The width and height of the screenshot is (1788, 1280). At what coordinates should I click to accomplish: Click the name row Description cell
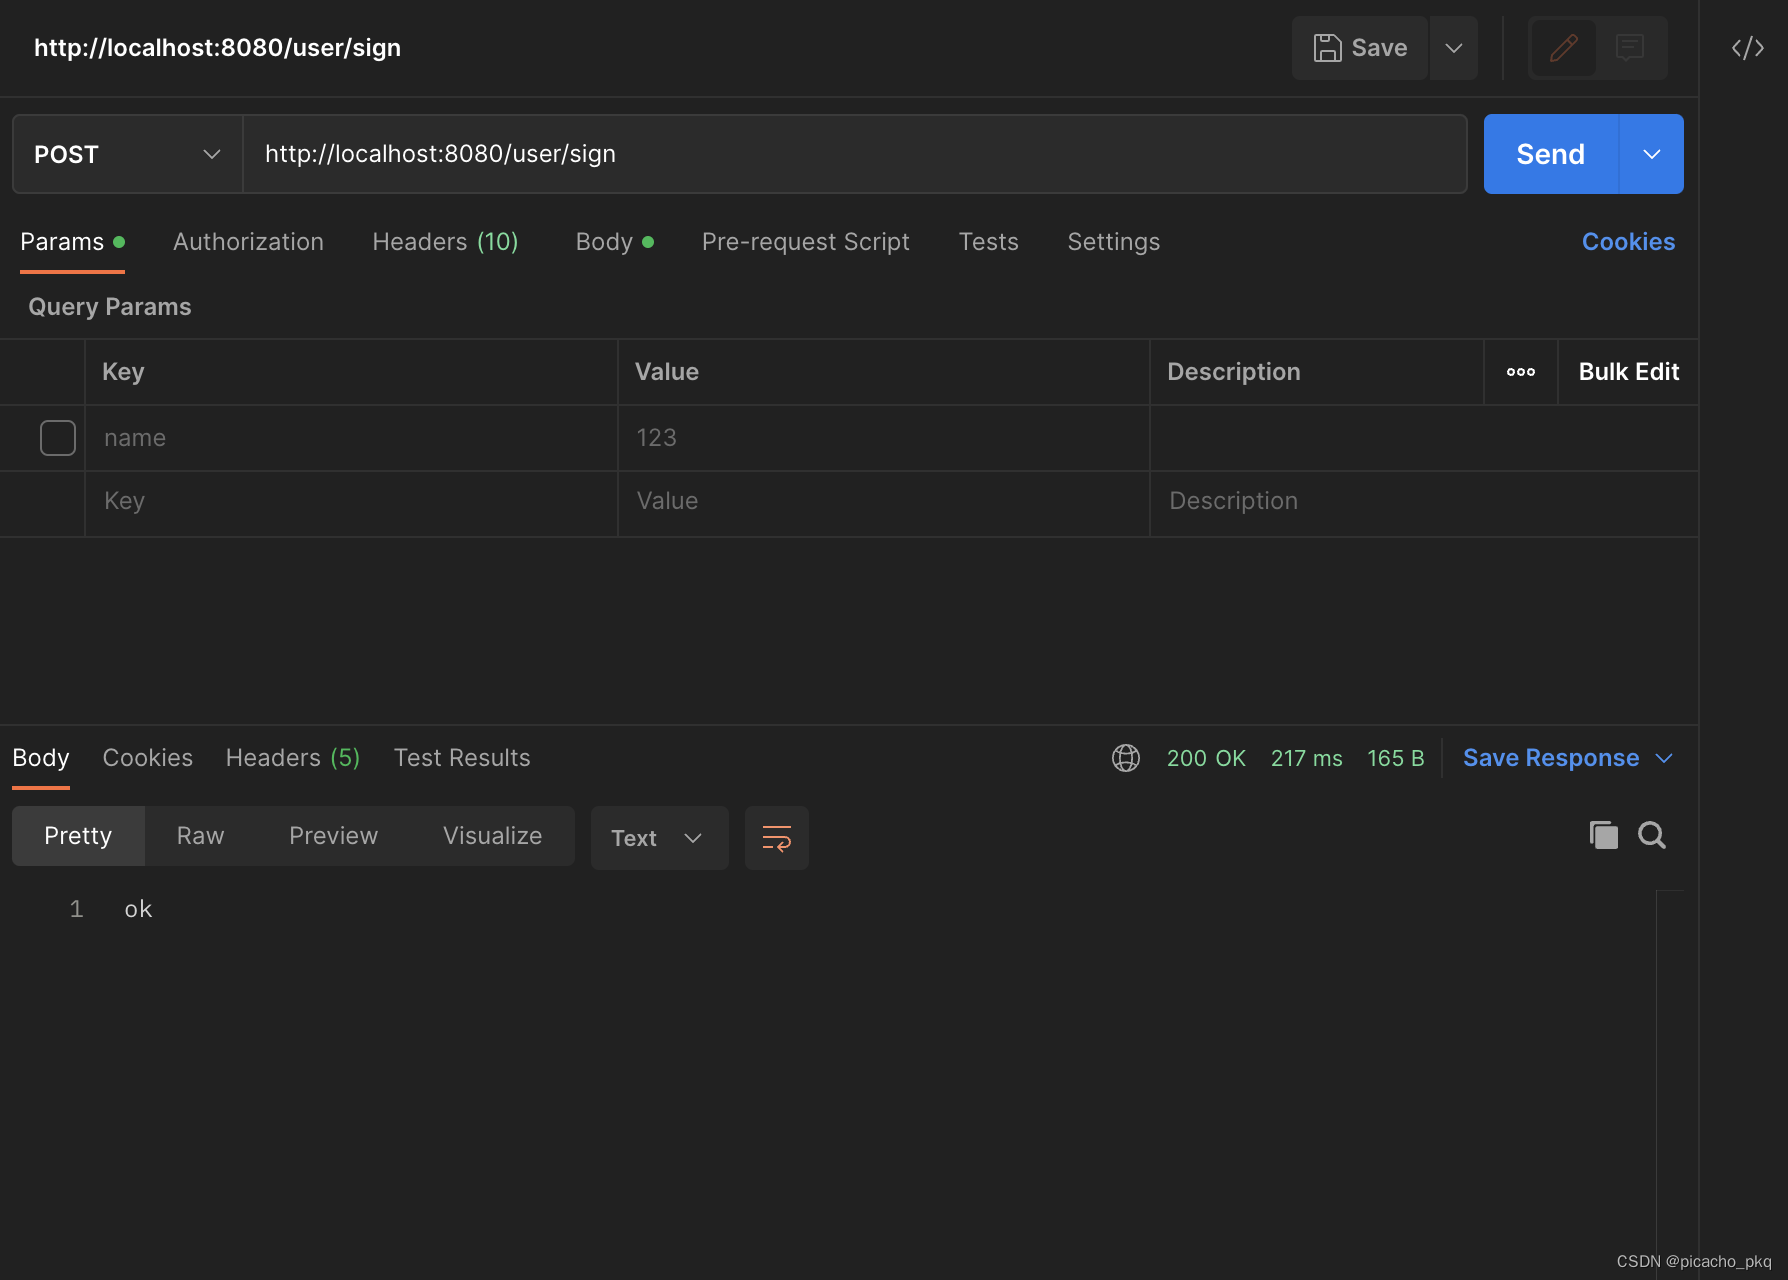point(1424,438)
